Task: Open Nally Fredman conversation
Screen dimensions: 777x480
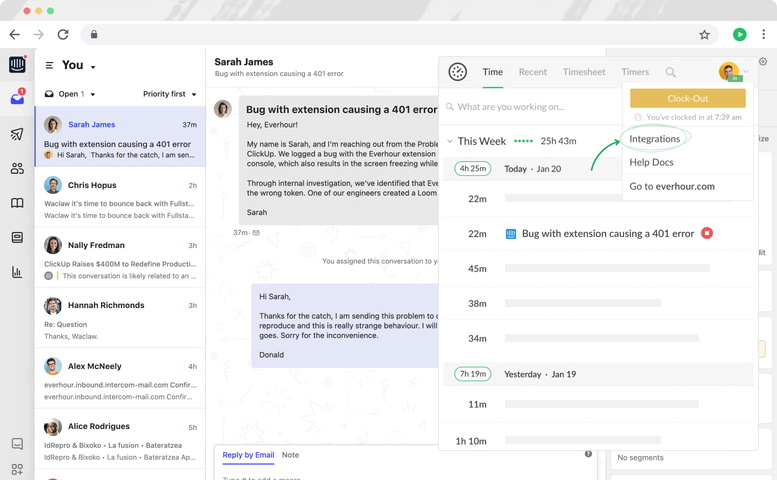Action: tap(120, 258)
